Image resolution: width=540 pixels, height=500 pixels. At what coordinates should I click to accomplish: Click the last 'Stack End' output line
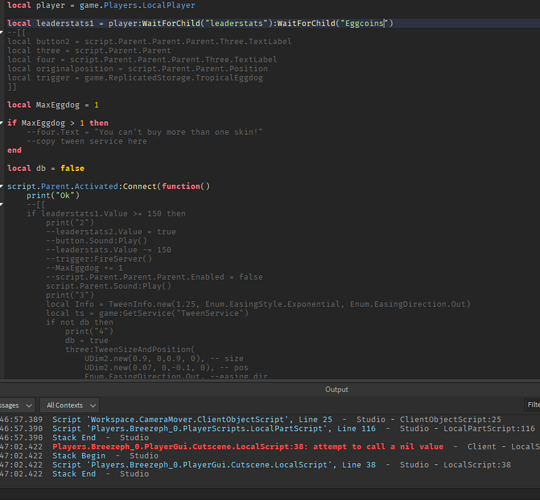74,474
